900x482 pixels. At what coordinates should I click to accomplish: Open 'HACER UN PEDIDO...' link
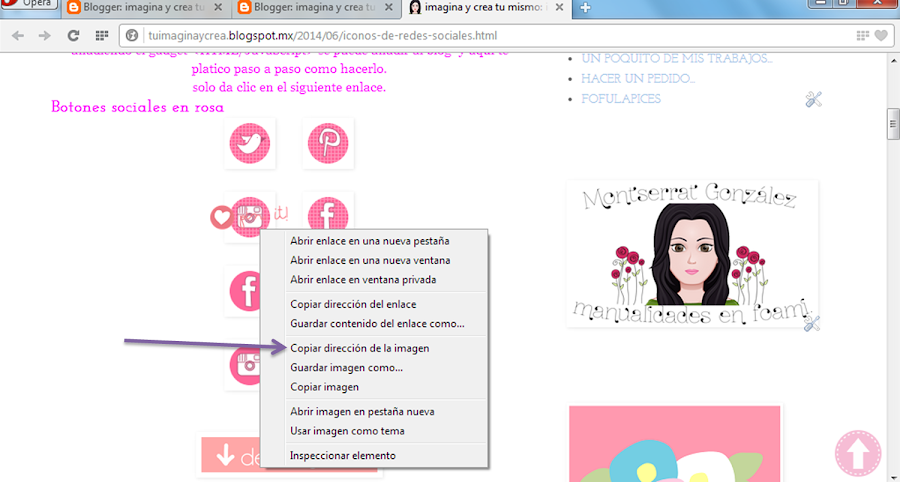pyautogui.click(x=638, y=79)
